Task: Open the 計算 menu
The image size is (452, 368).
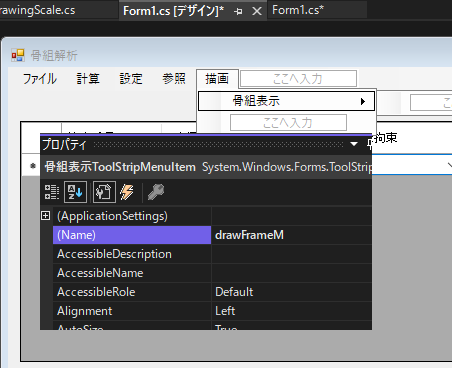Action: (x=88, y=79)
